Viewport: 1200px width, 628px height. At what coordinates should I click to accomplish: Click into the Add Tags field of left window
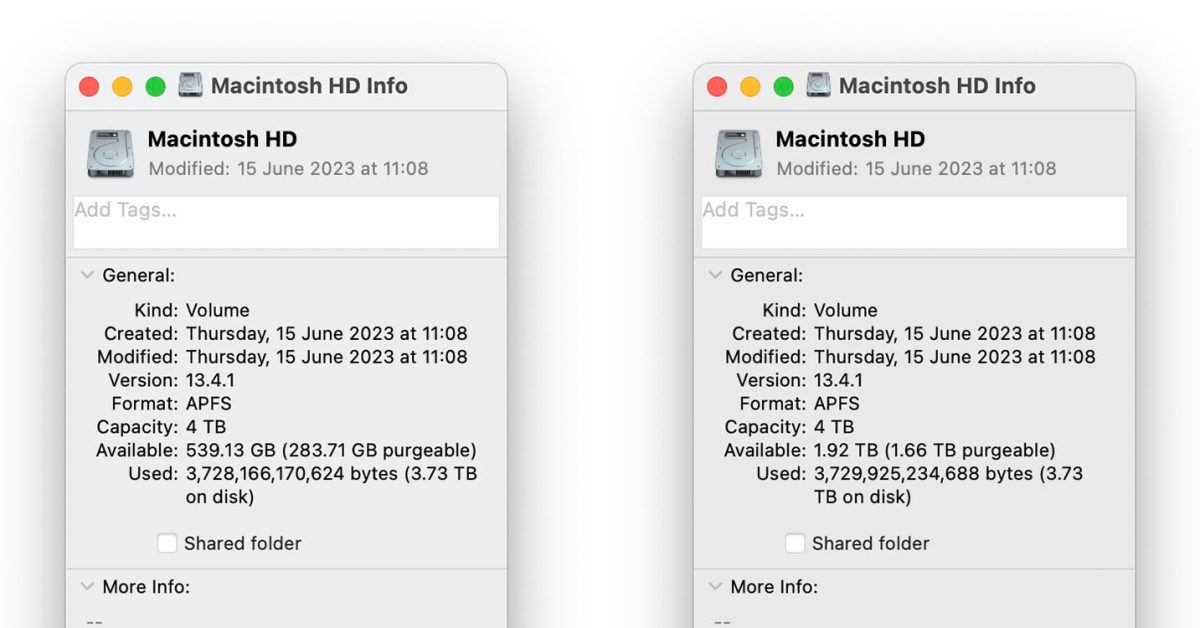tap(285, 221)
